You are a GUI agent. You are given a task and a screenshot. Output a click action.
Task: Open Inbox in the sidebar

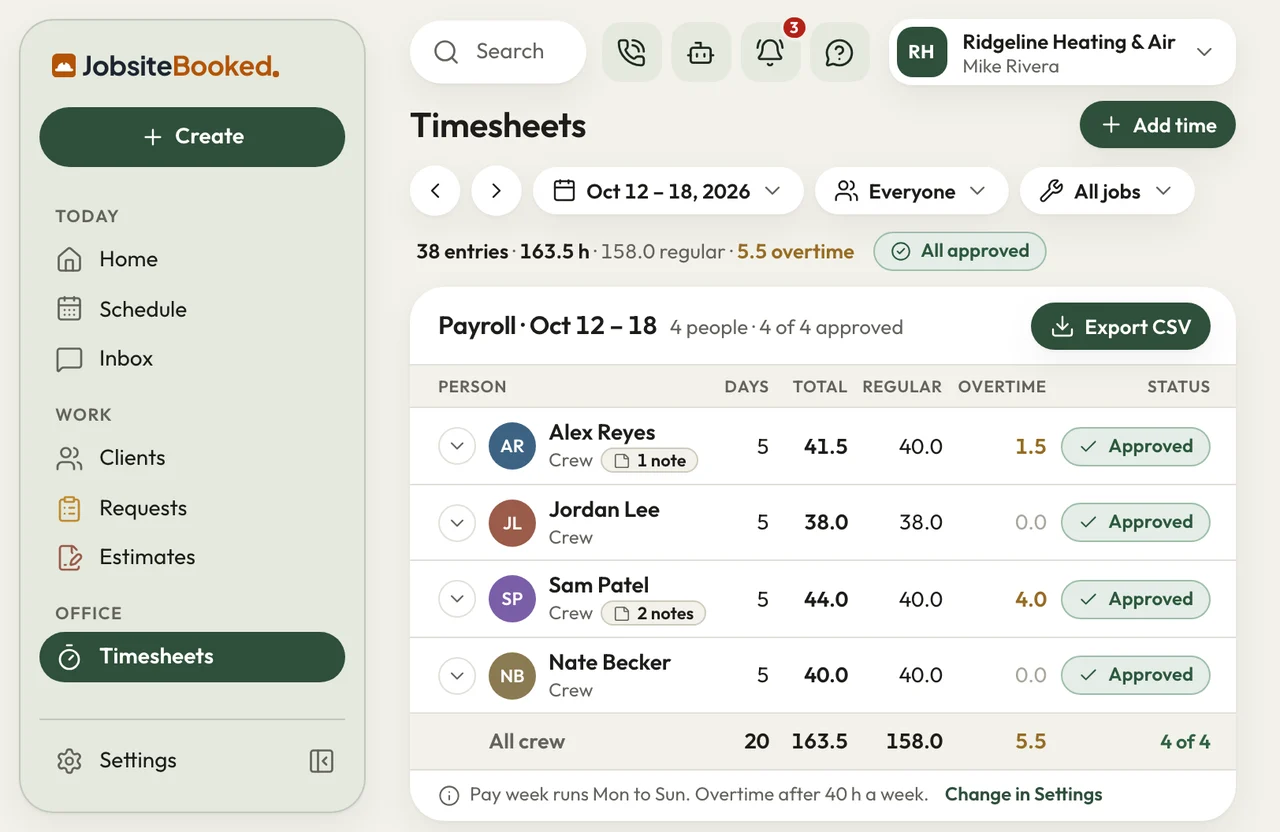pos(192,359)
